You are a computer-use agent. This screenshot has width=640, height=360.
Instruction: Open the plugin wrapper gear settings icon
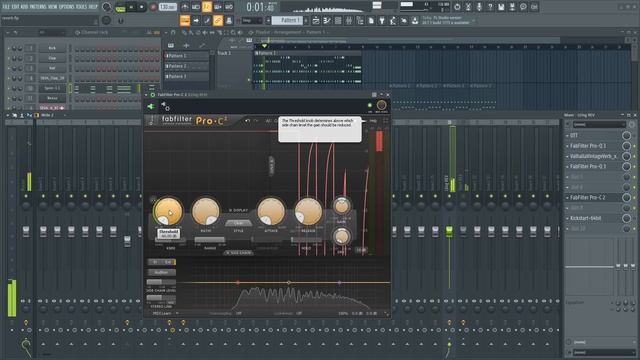(165, 106)
